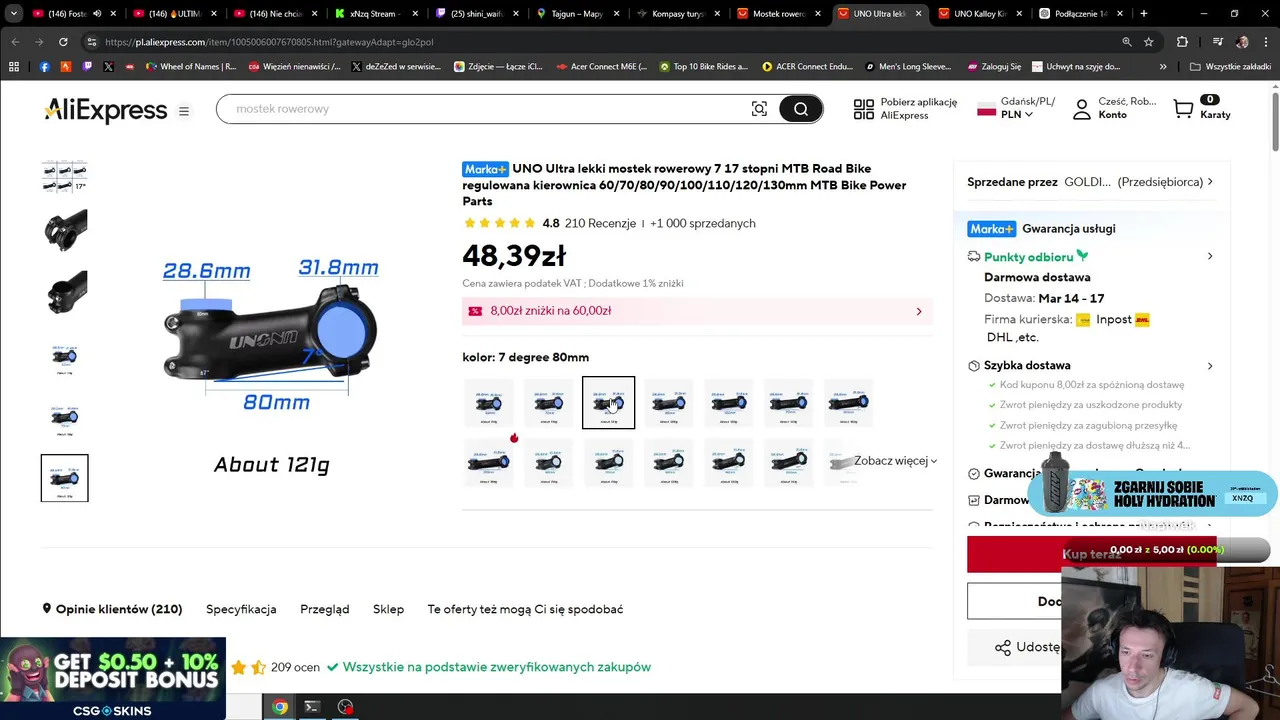1280x720 pixels.
Task: Switch to the Sklep tab
Action: click(x=388, y=609)
